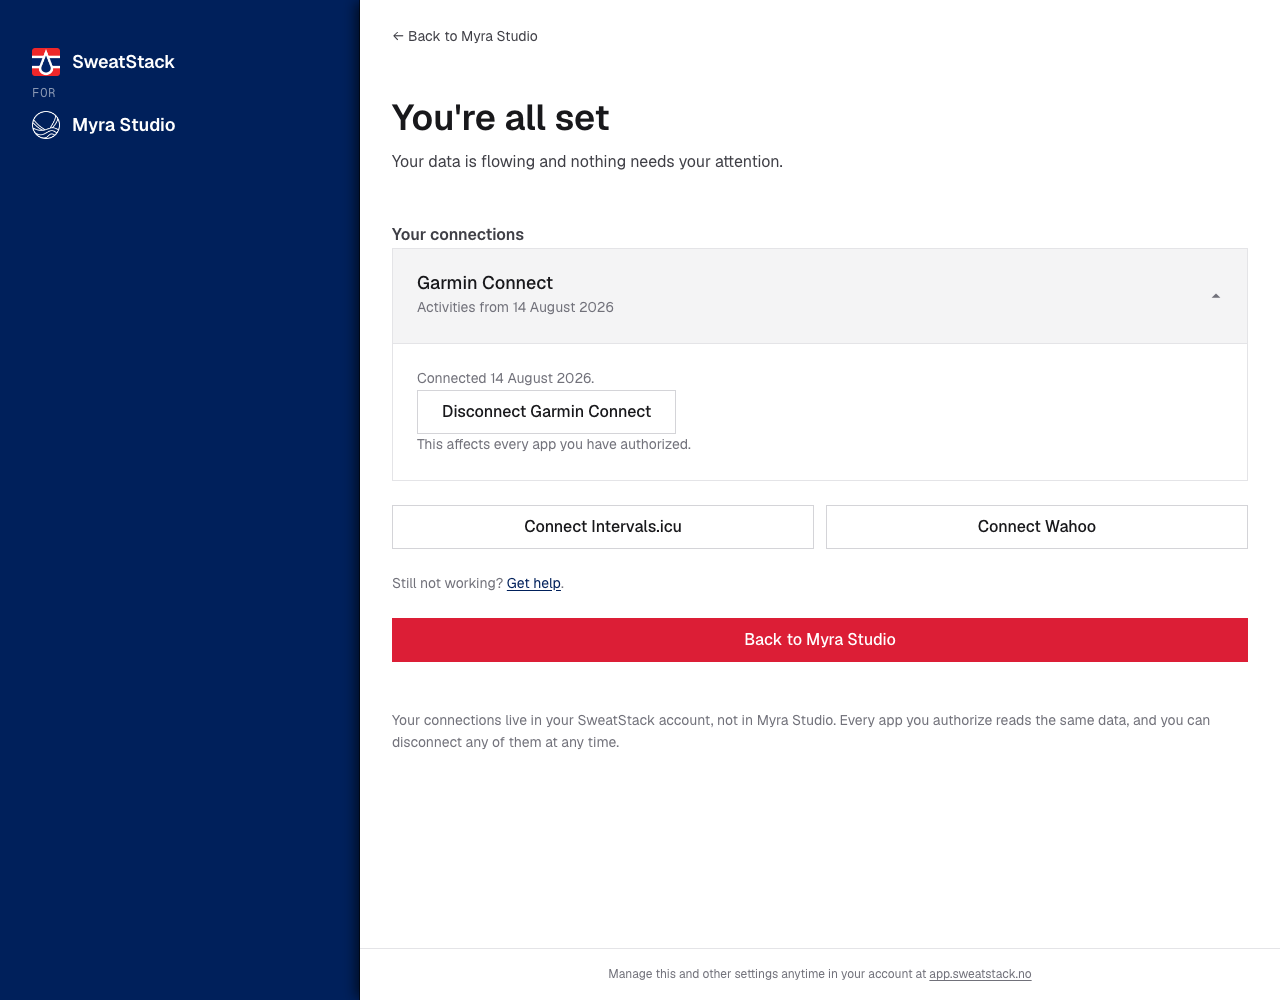The image size is (1280, 1000).
Task: Click 'Connected 14 August 2026.' text
Action: [x=505, y=378]
